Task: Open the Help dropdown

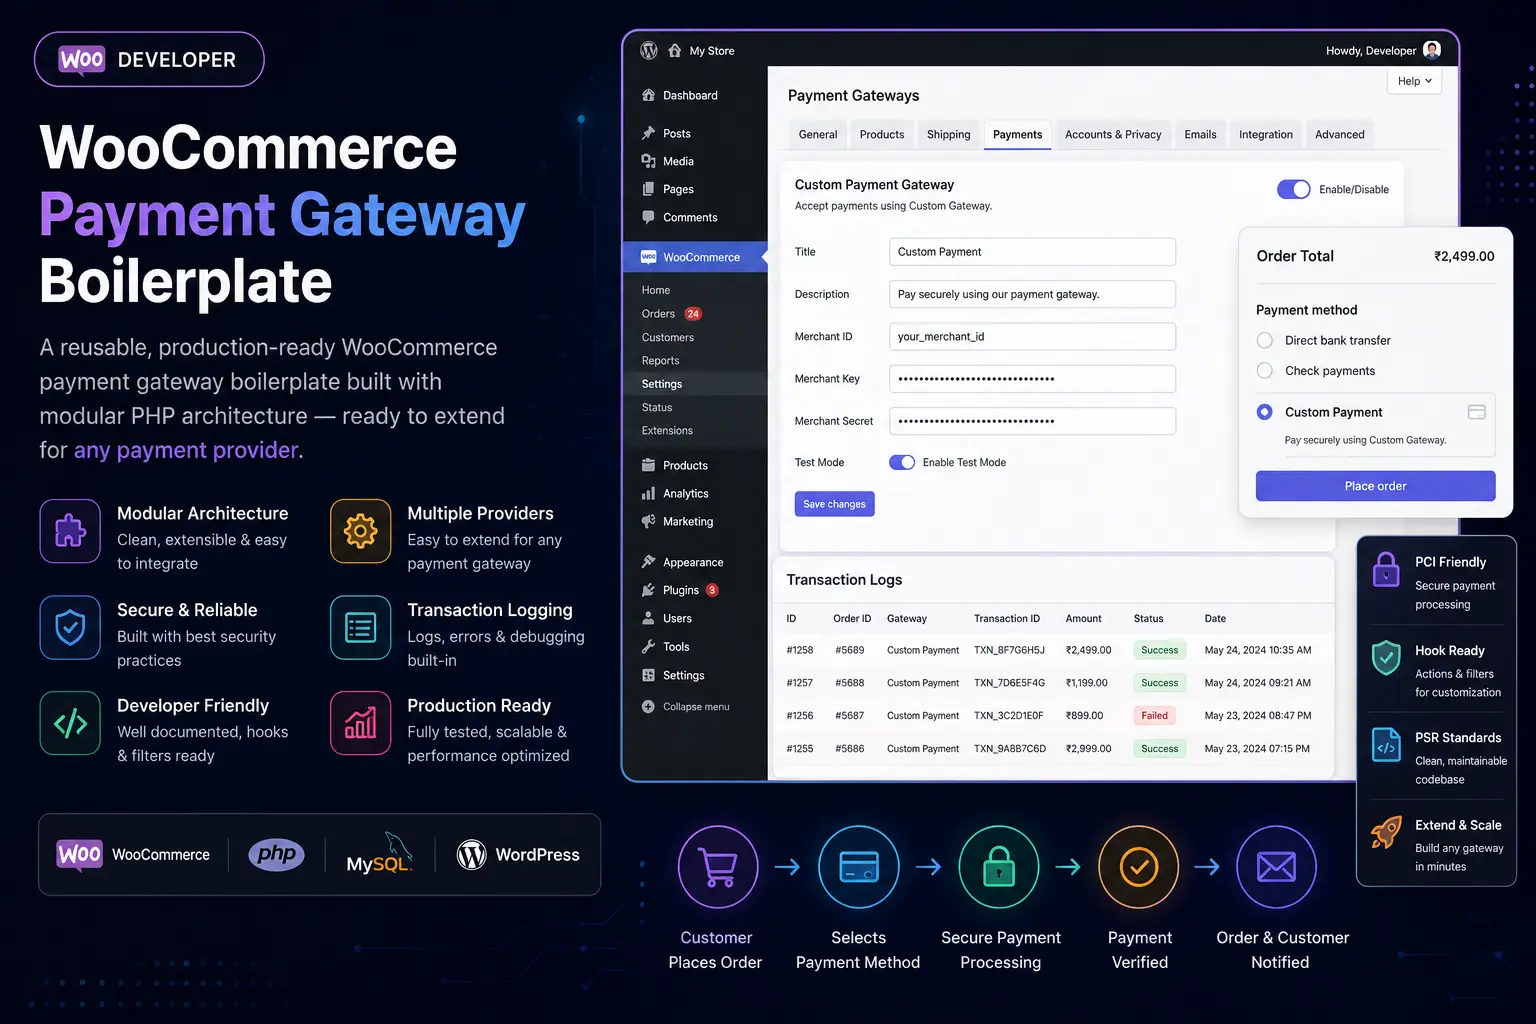Action: (x=1414, y=81)
